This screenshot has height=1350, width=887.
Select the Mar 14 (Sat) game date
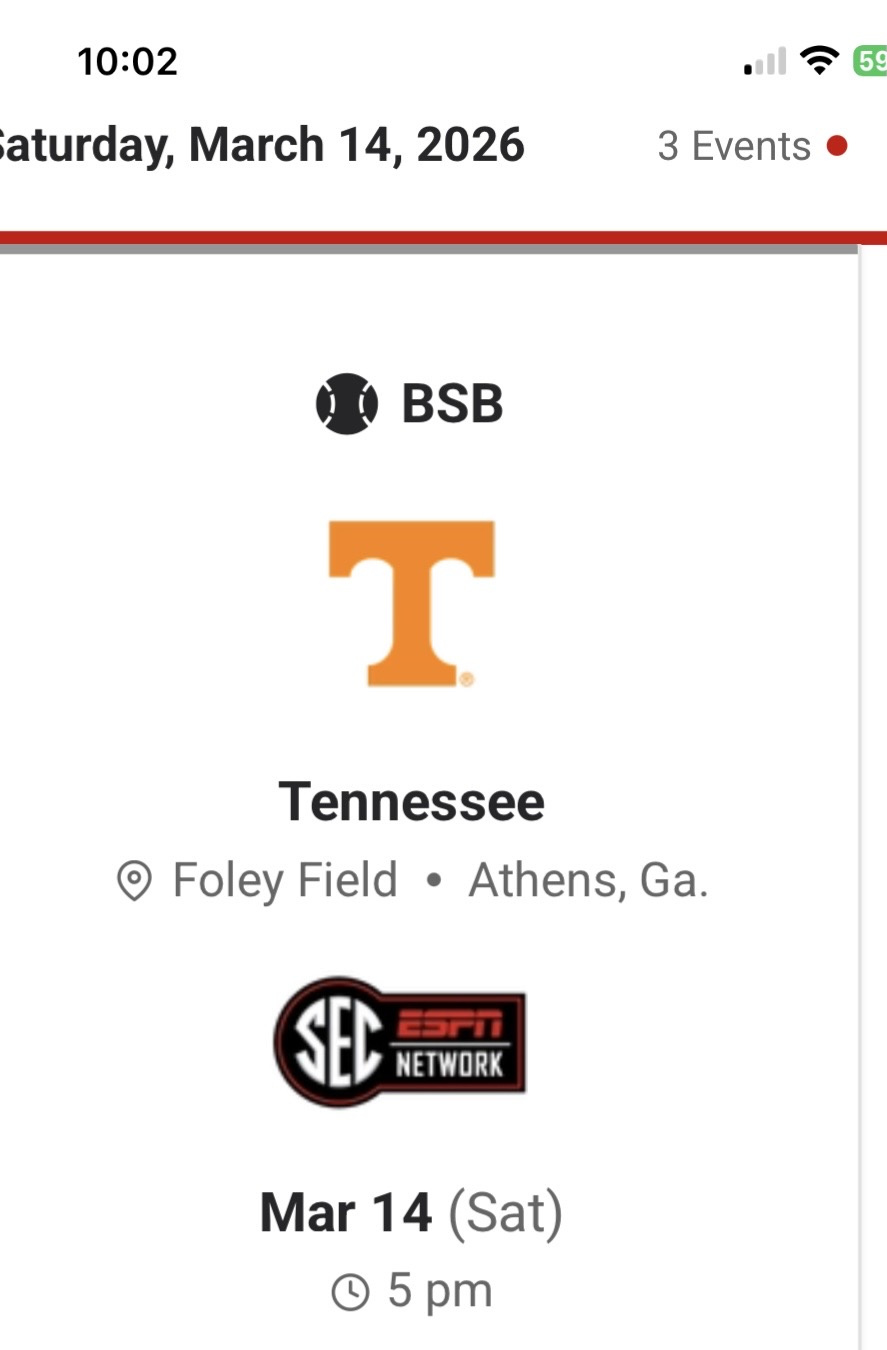411,1212
